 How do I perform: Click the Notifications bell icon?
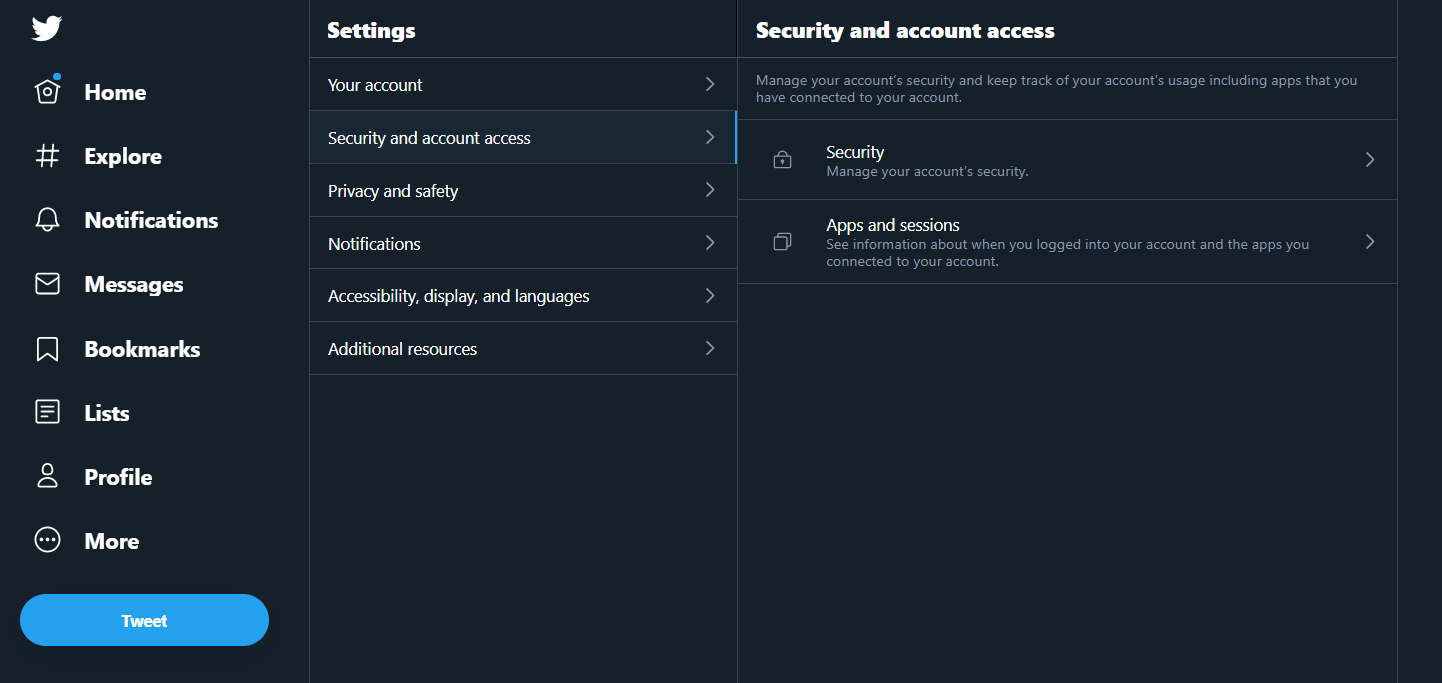(47, 220)
